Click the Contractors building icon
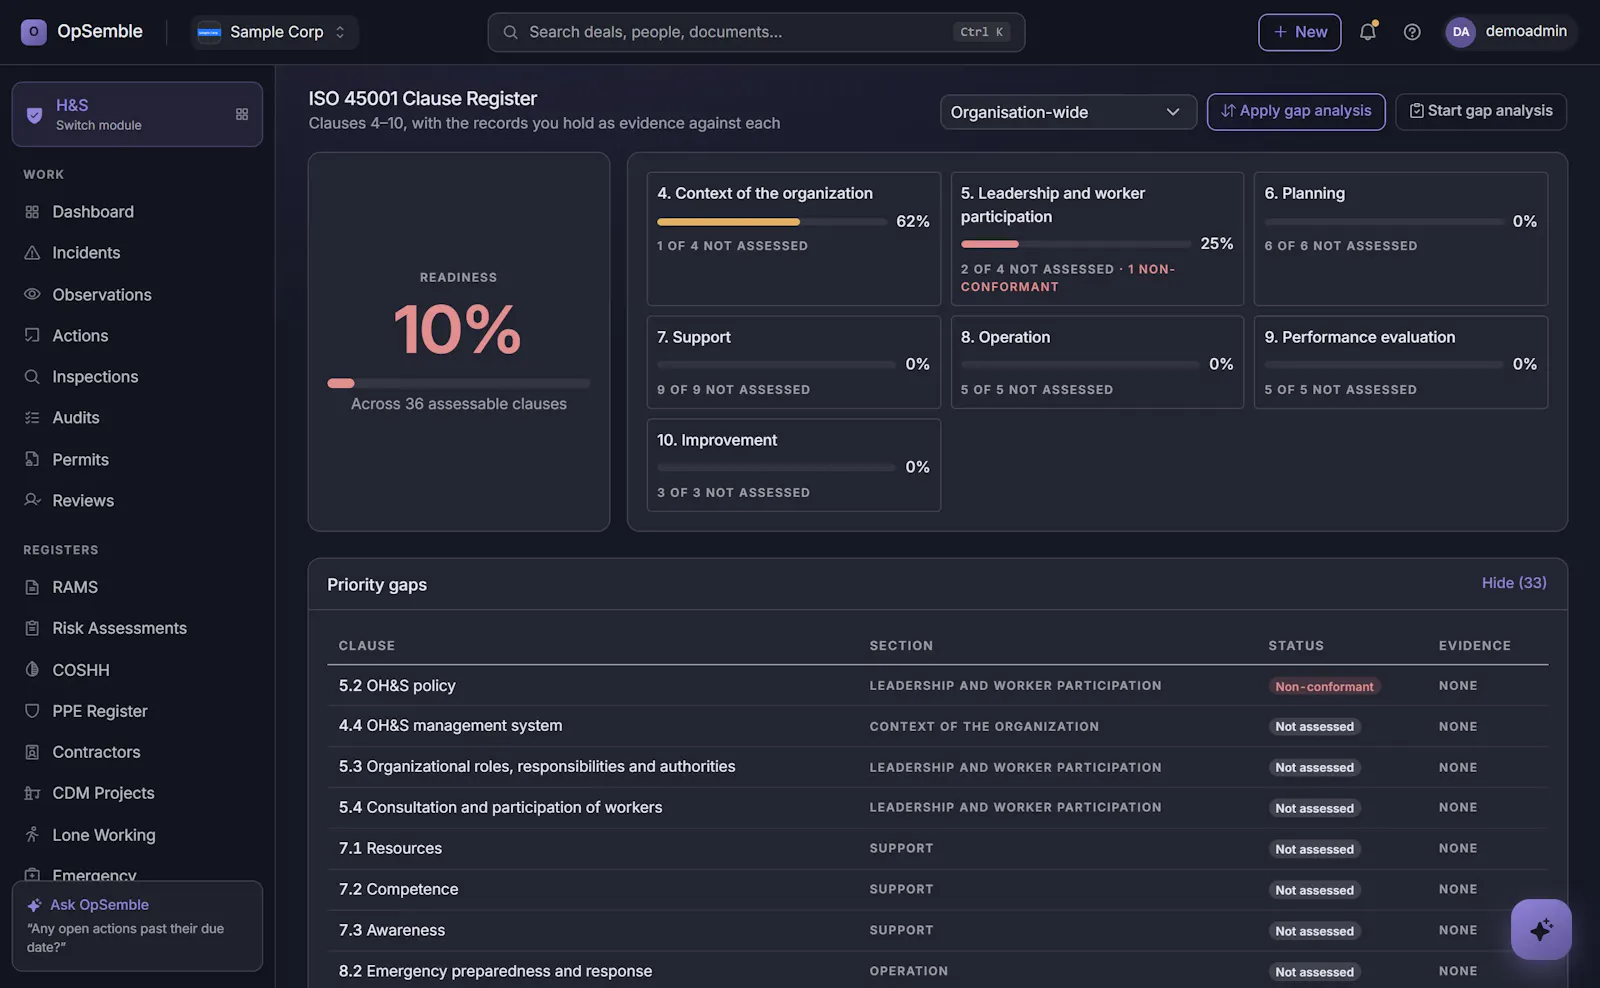Screen dimensions: 1600x988 [x=32, y=752]
